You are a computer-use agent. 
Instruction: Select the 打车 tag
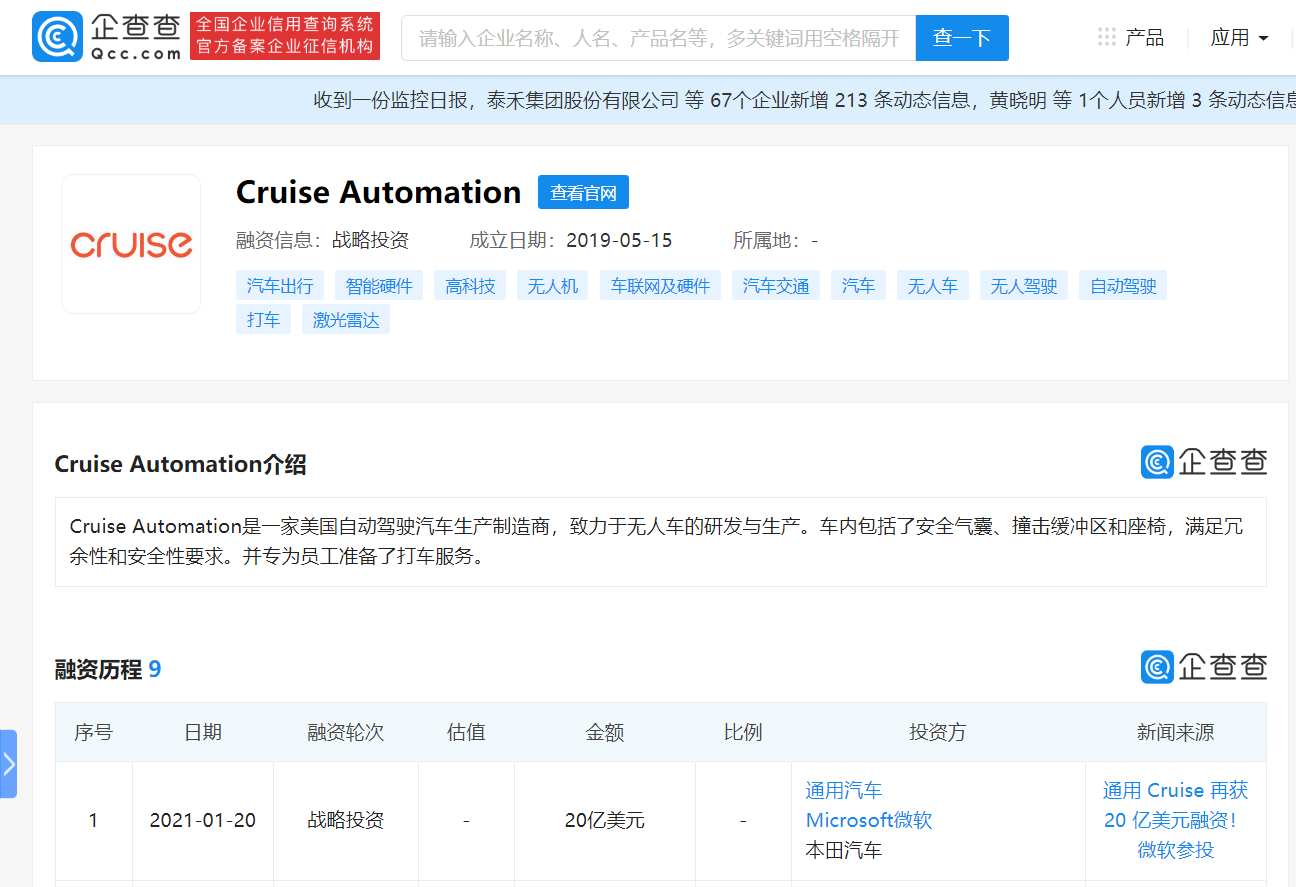click(x=263, y=319)
